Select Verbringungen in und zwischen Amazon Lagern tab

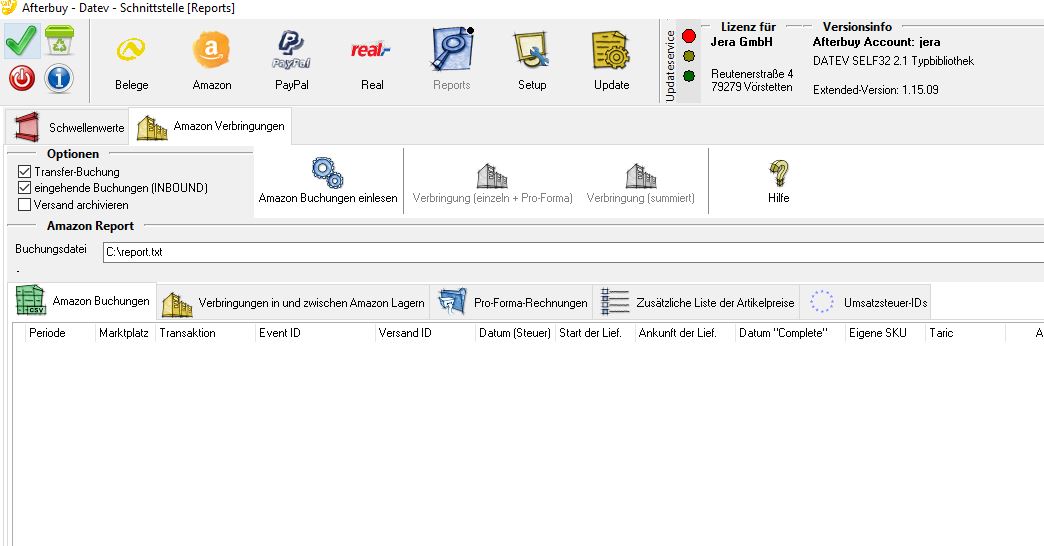tap(293, 302)
